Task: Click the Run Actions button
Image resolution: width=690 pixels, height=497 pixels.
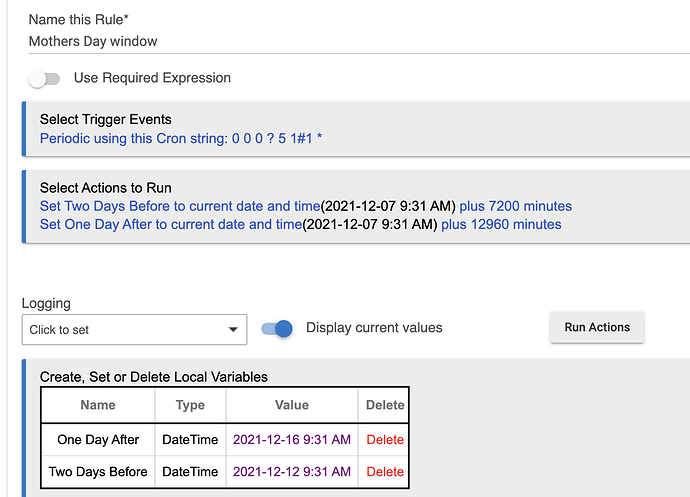Action: coord(597,327)
